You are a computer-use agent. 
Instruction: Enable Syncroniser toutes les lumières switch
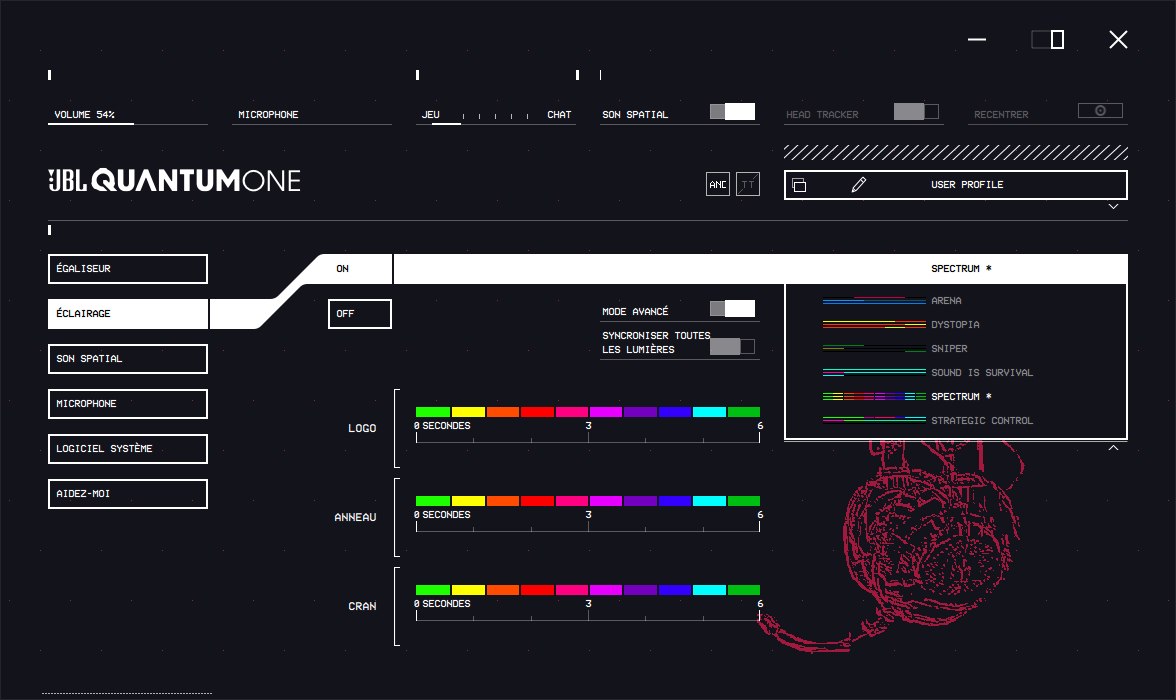(x=733, y=346)
